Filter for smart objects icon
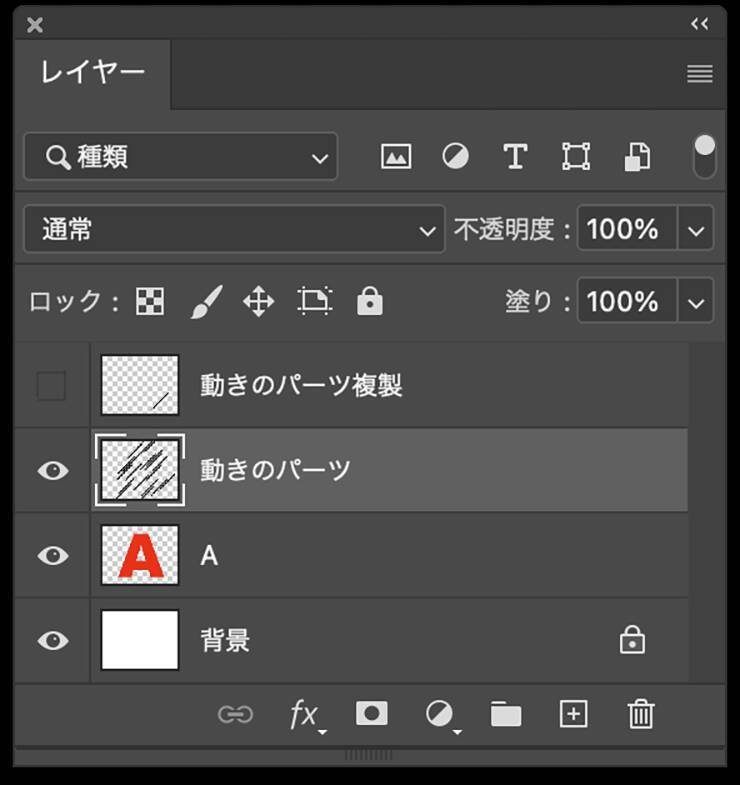This screenshot has width=740, height=785. coord(637,157)
